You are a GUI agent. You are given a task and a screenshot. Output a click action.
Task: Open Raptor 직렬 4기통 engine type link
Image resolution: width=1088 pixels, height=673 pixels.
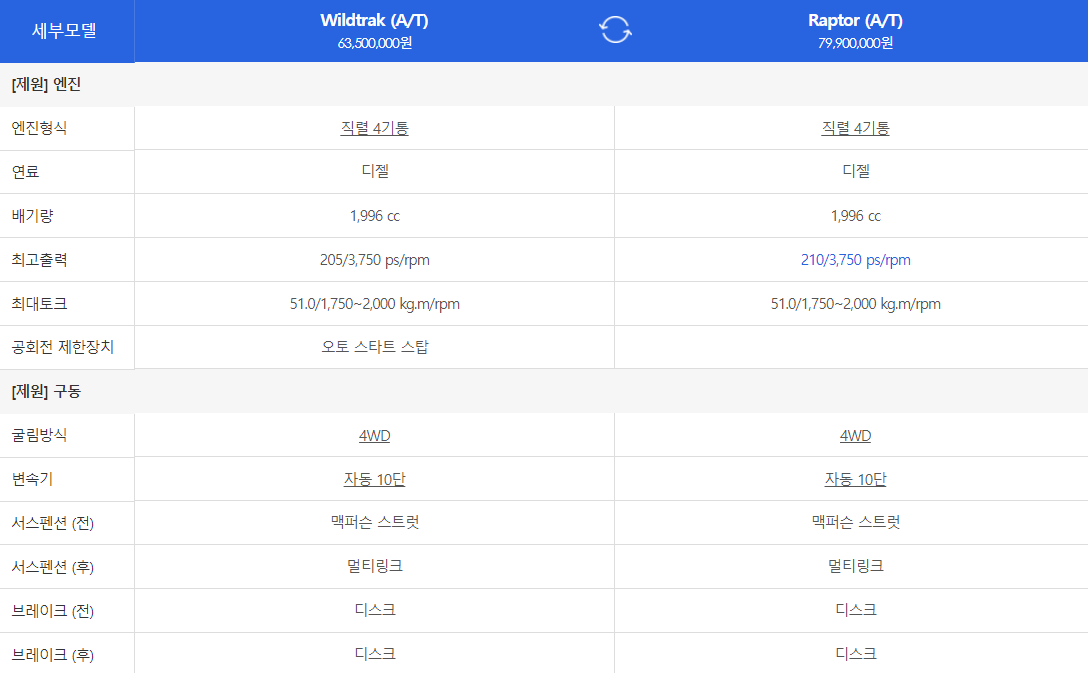[x=856, y=128]
